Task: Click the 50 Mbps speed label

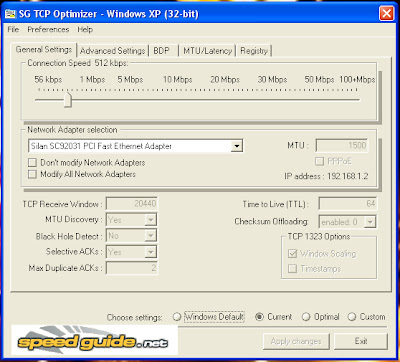Action: pyautogui.click(x=319, y=80)
